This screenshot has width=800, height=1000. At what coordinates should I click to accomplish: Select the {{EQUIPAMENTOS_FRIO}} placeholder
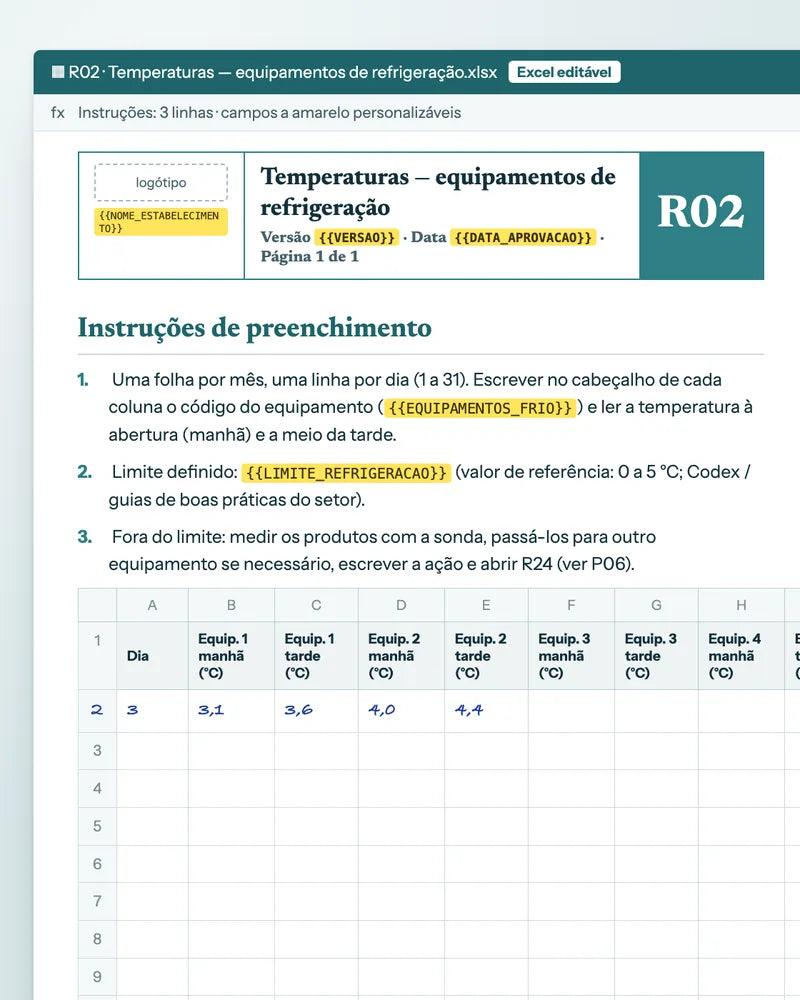(480, 408)
